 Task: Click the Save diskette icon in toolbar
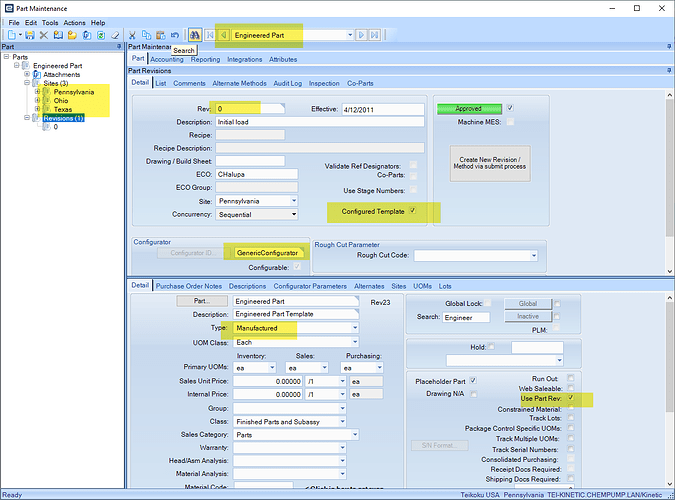point(30,35)
